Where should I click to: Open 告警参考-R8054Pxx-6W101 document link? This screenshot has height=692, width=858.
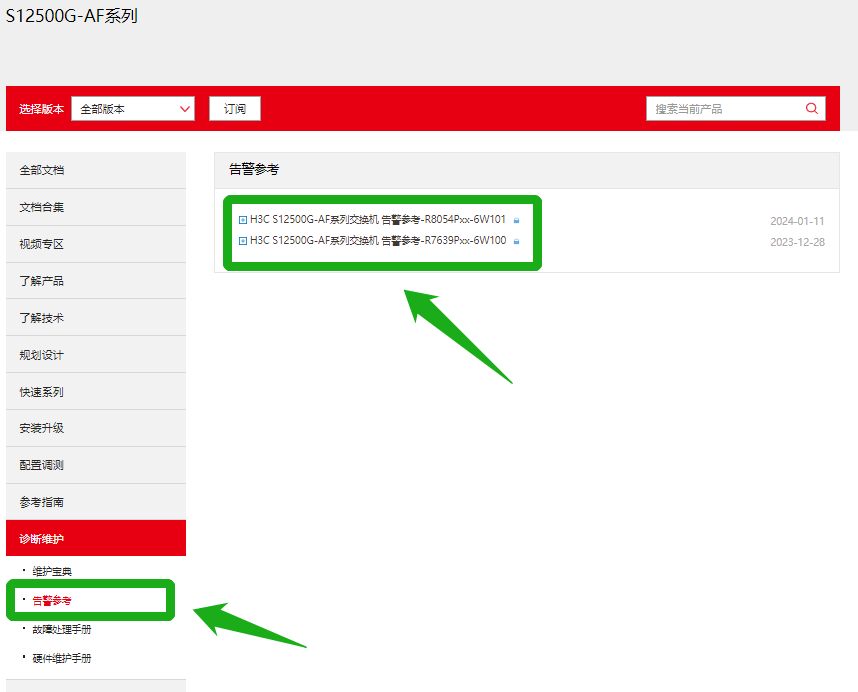[x=378, y=220]
